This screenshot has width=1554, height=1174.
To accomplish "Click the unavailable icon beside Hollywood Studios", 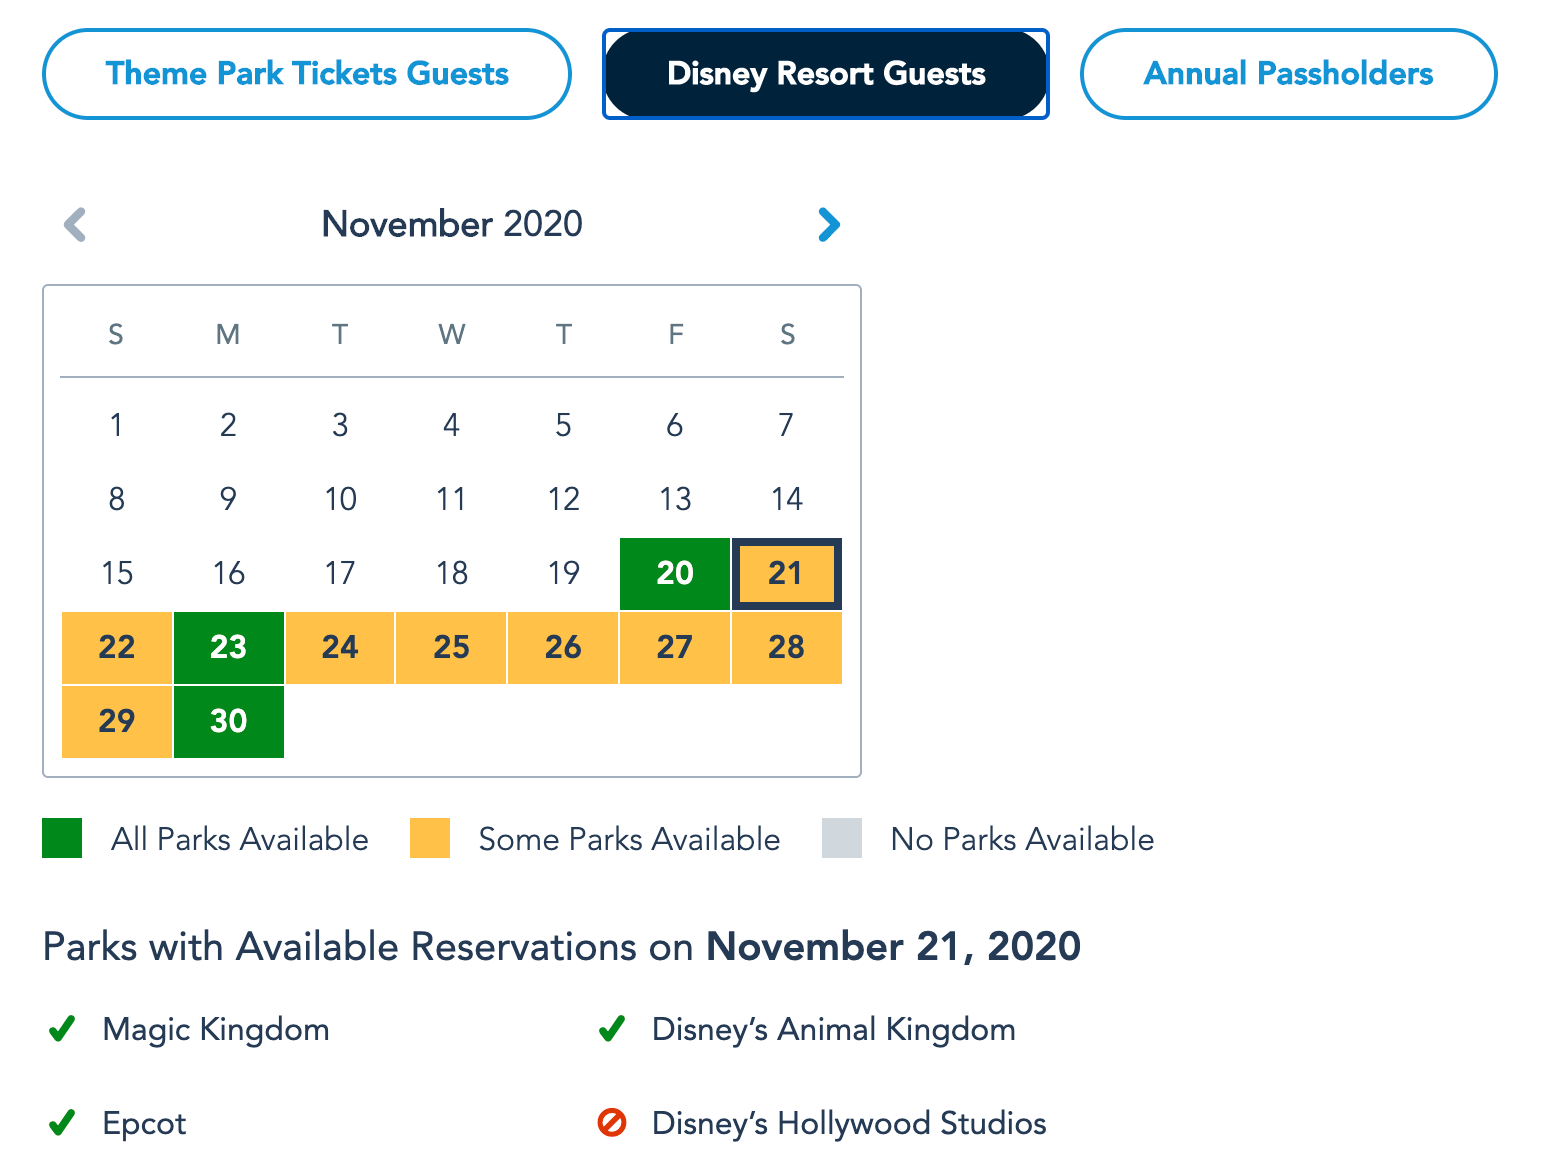I will pyautogui.click(x=611, y=1123).
